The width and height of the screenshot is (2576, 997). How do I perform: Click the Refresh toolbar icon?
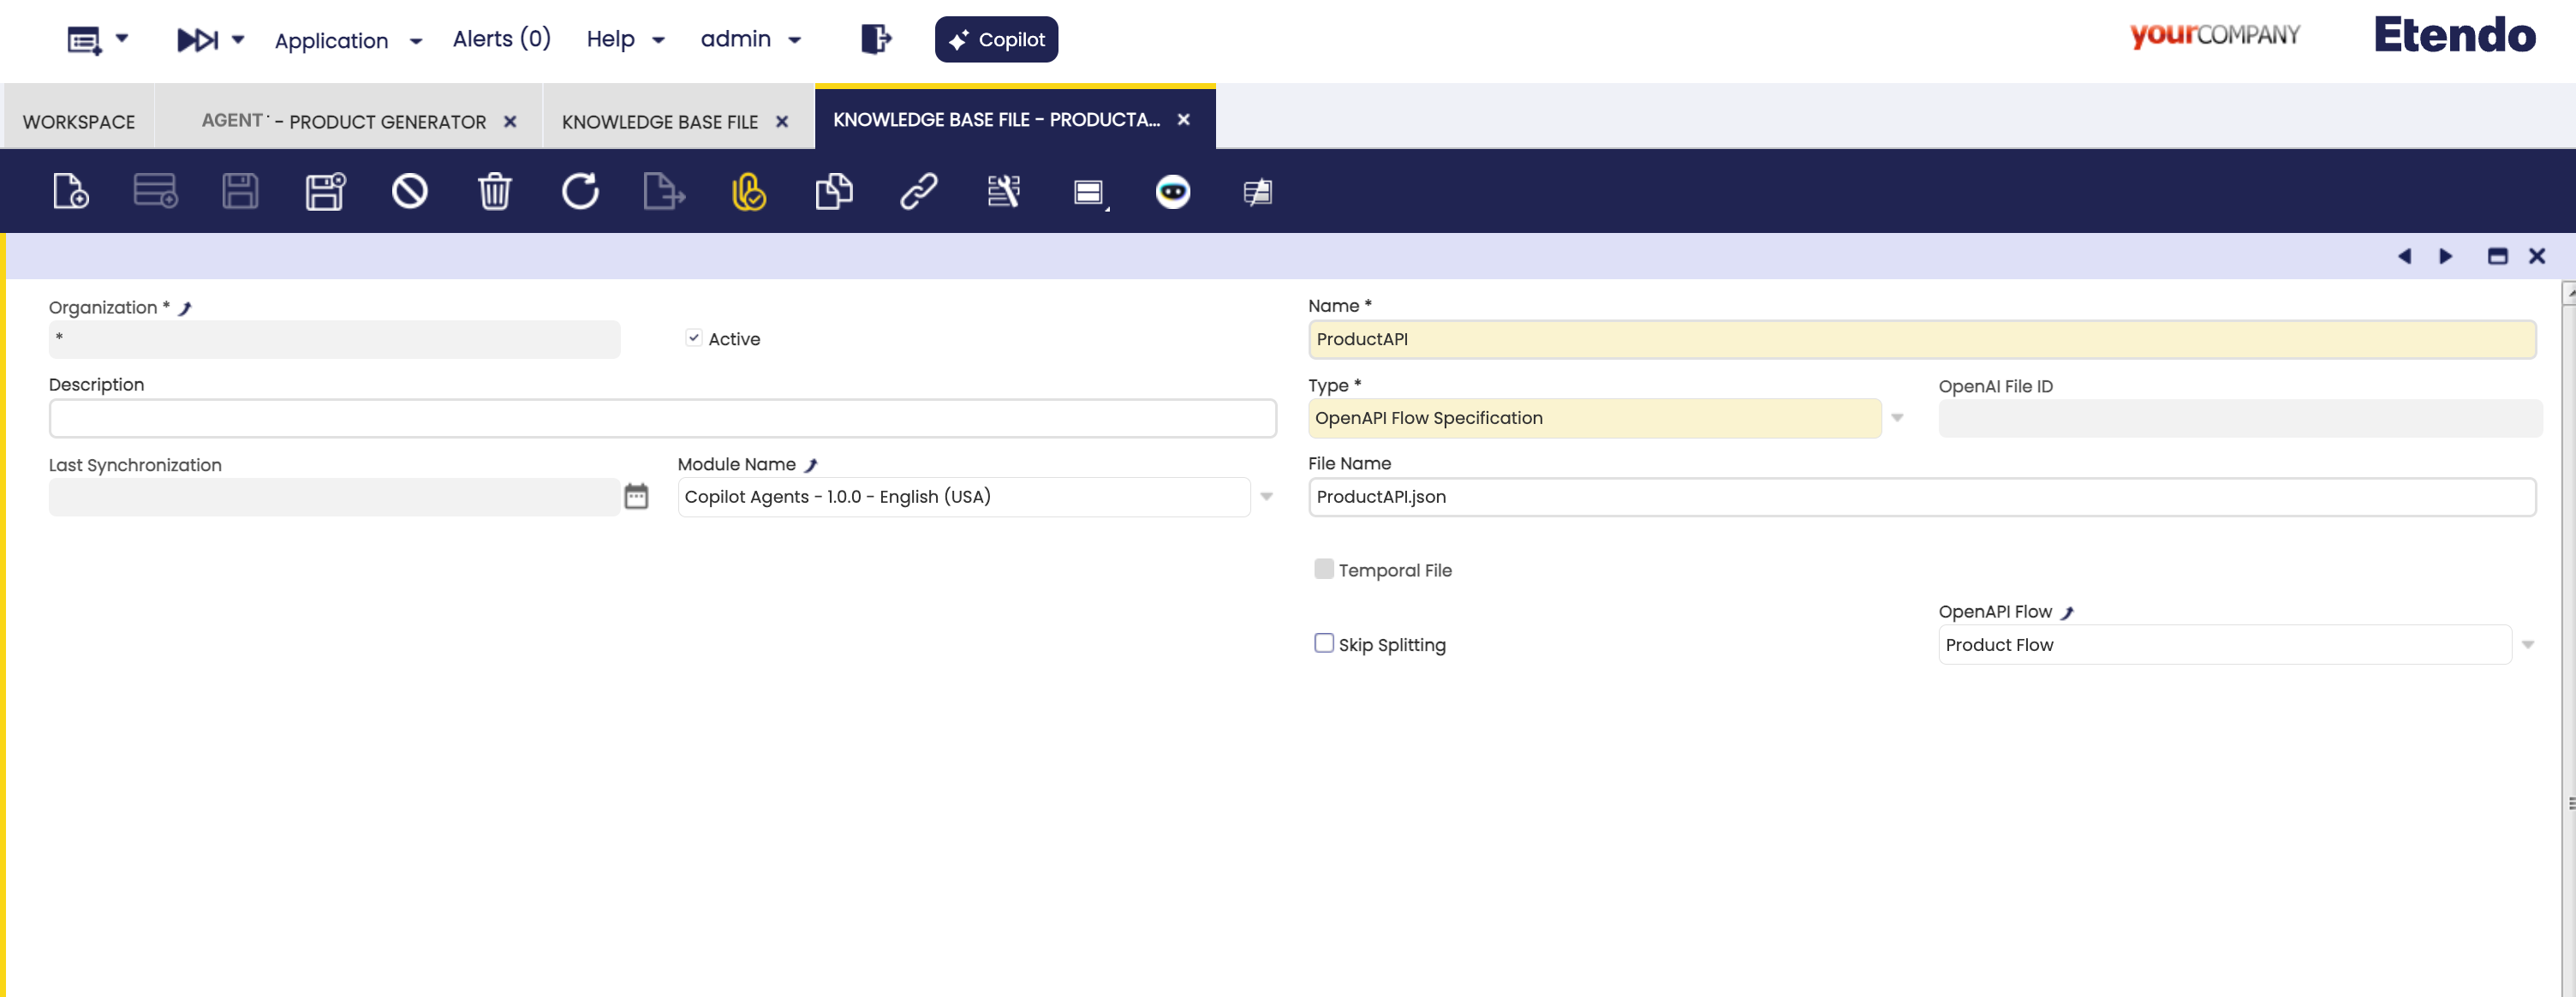point(580,190)
